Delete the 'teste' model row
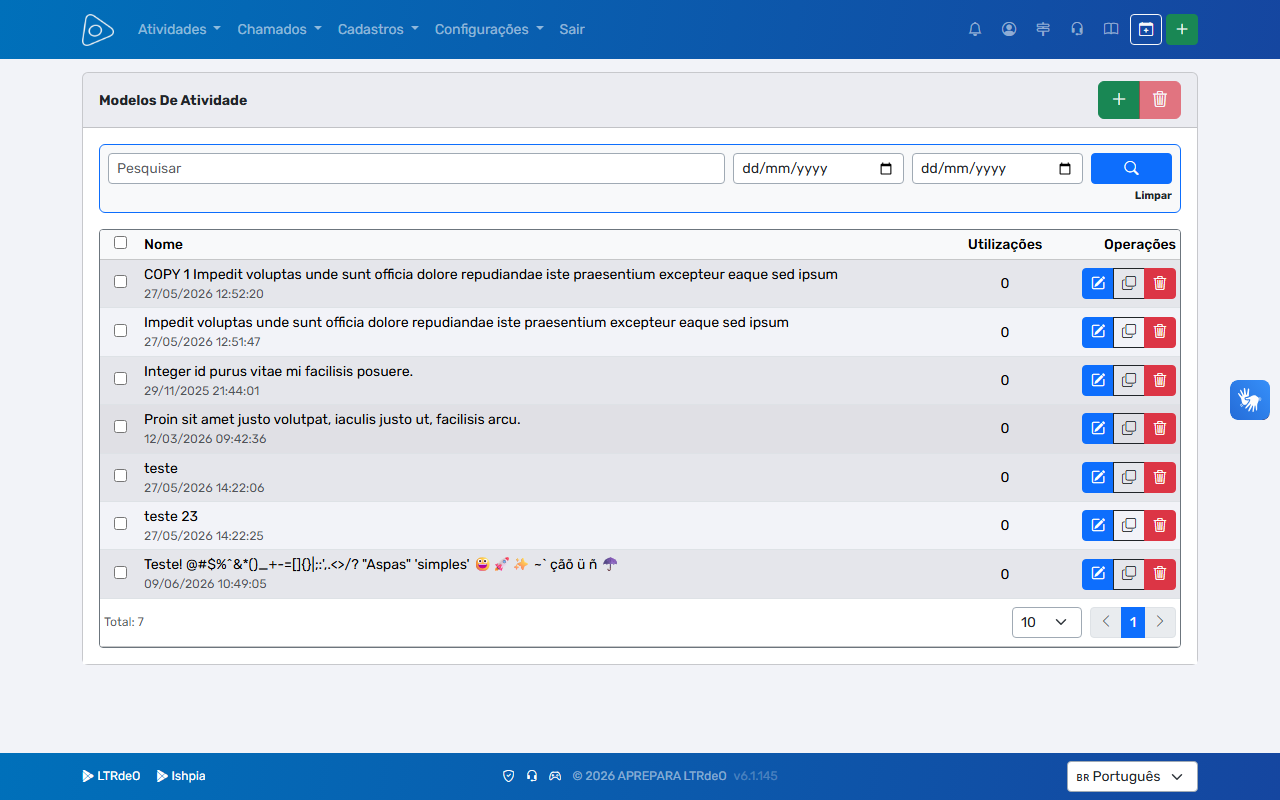Image resolution: width=1280 pixels, height=800 pixels. tap(1160, 477)
